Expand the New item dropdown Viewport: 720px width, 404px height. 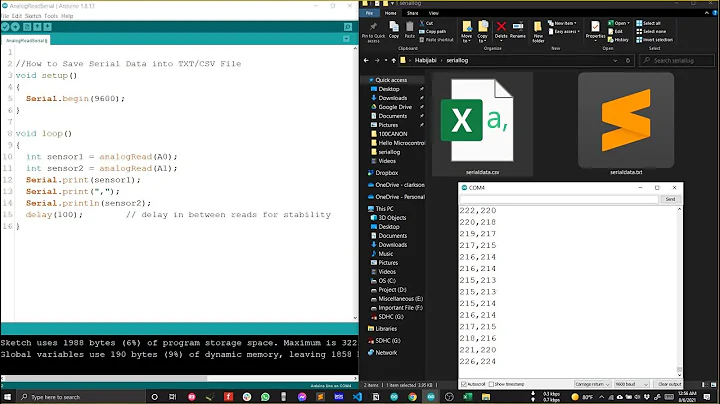562,23
